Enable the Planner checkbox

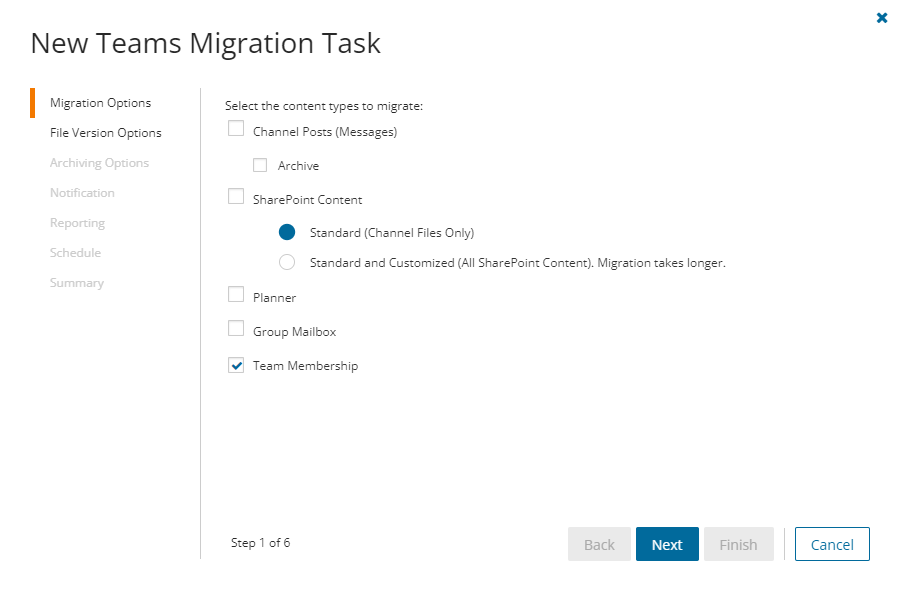pos(236,295)
